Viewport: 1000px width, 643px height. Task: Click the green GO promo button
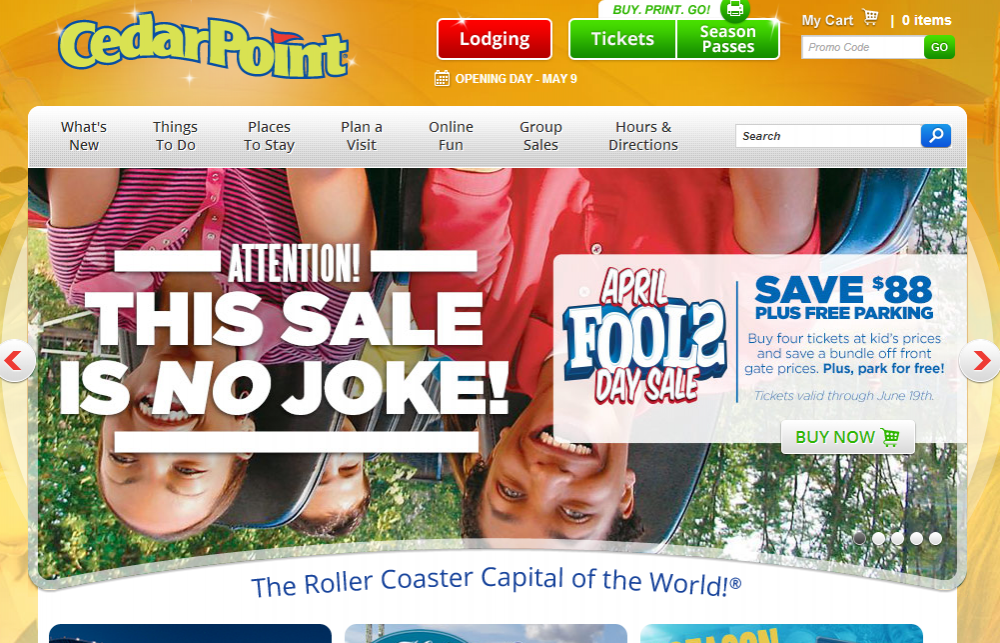tap(939, 47)
